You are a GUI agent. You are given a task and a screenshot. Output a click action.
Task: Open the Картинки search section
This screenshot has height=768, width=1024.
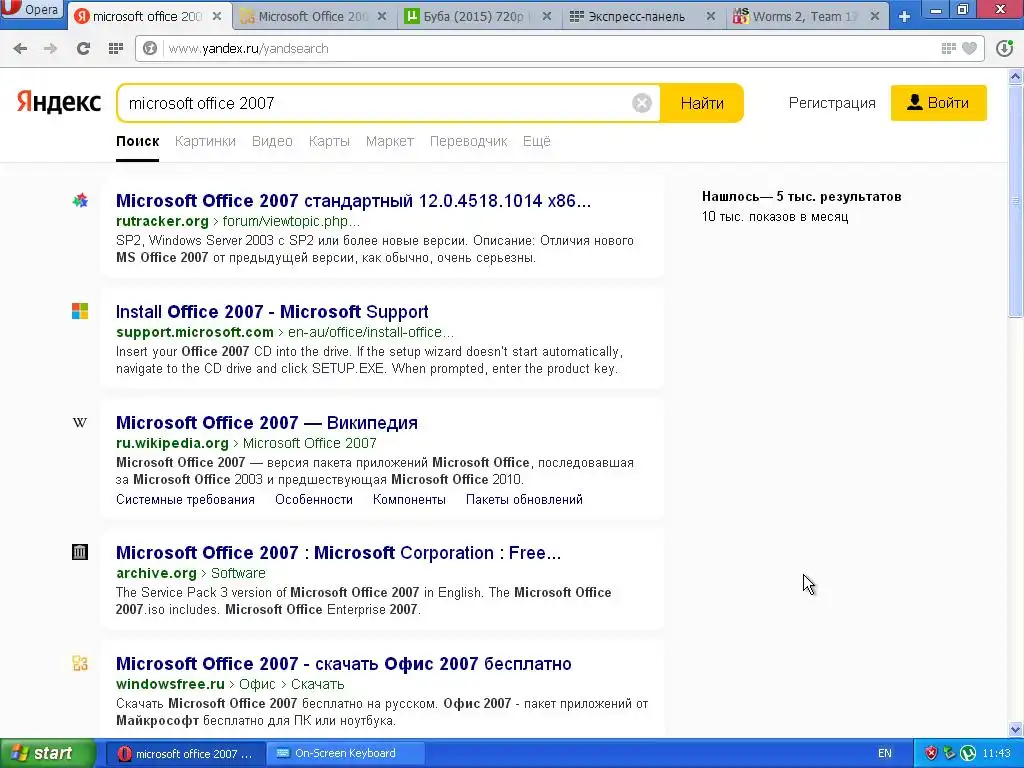point(205,141)
